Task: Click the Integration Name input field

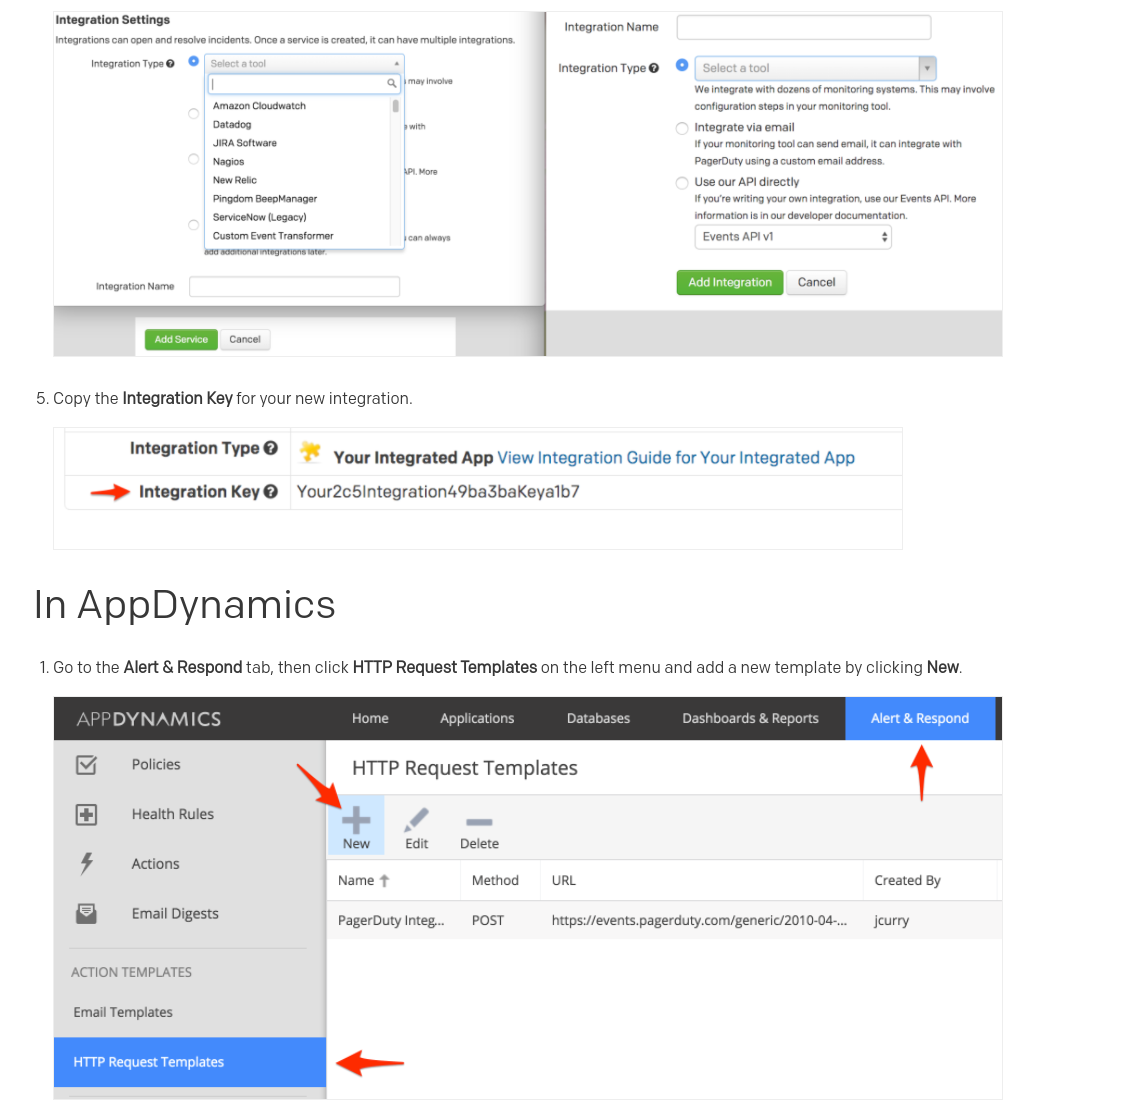Action: tap(803, 27)
